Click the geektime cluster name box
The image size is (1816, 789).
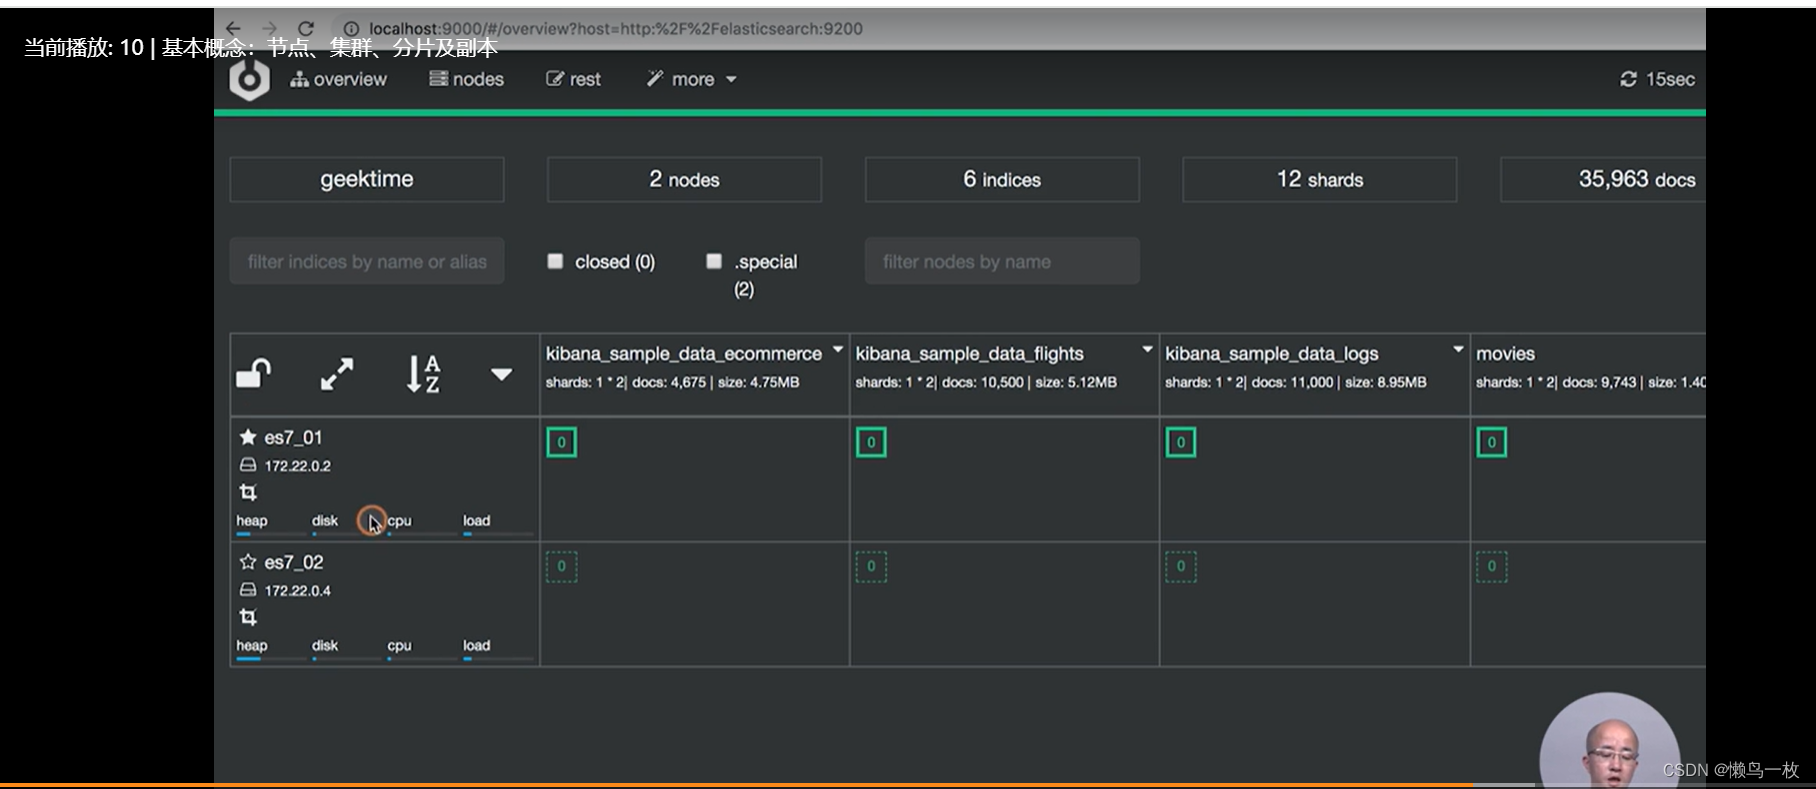click(x=367, y=180)
